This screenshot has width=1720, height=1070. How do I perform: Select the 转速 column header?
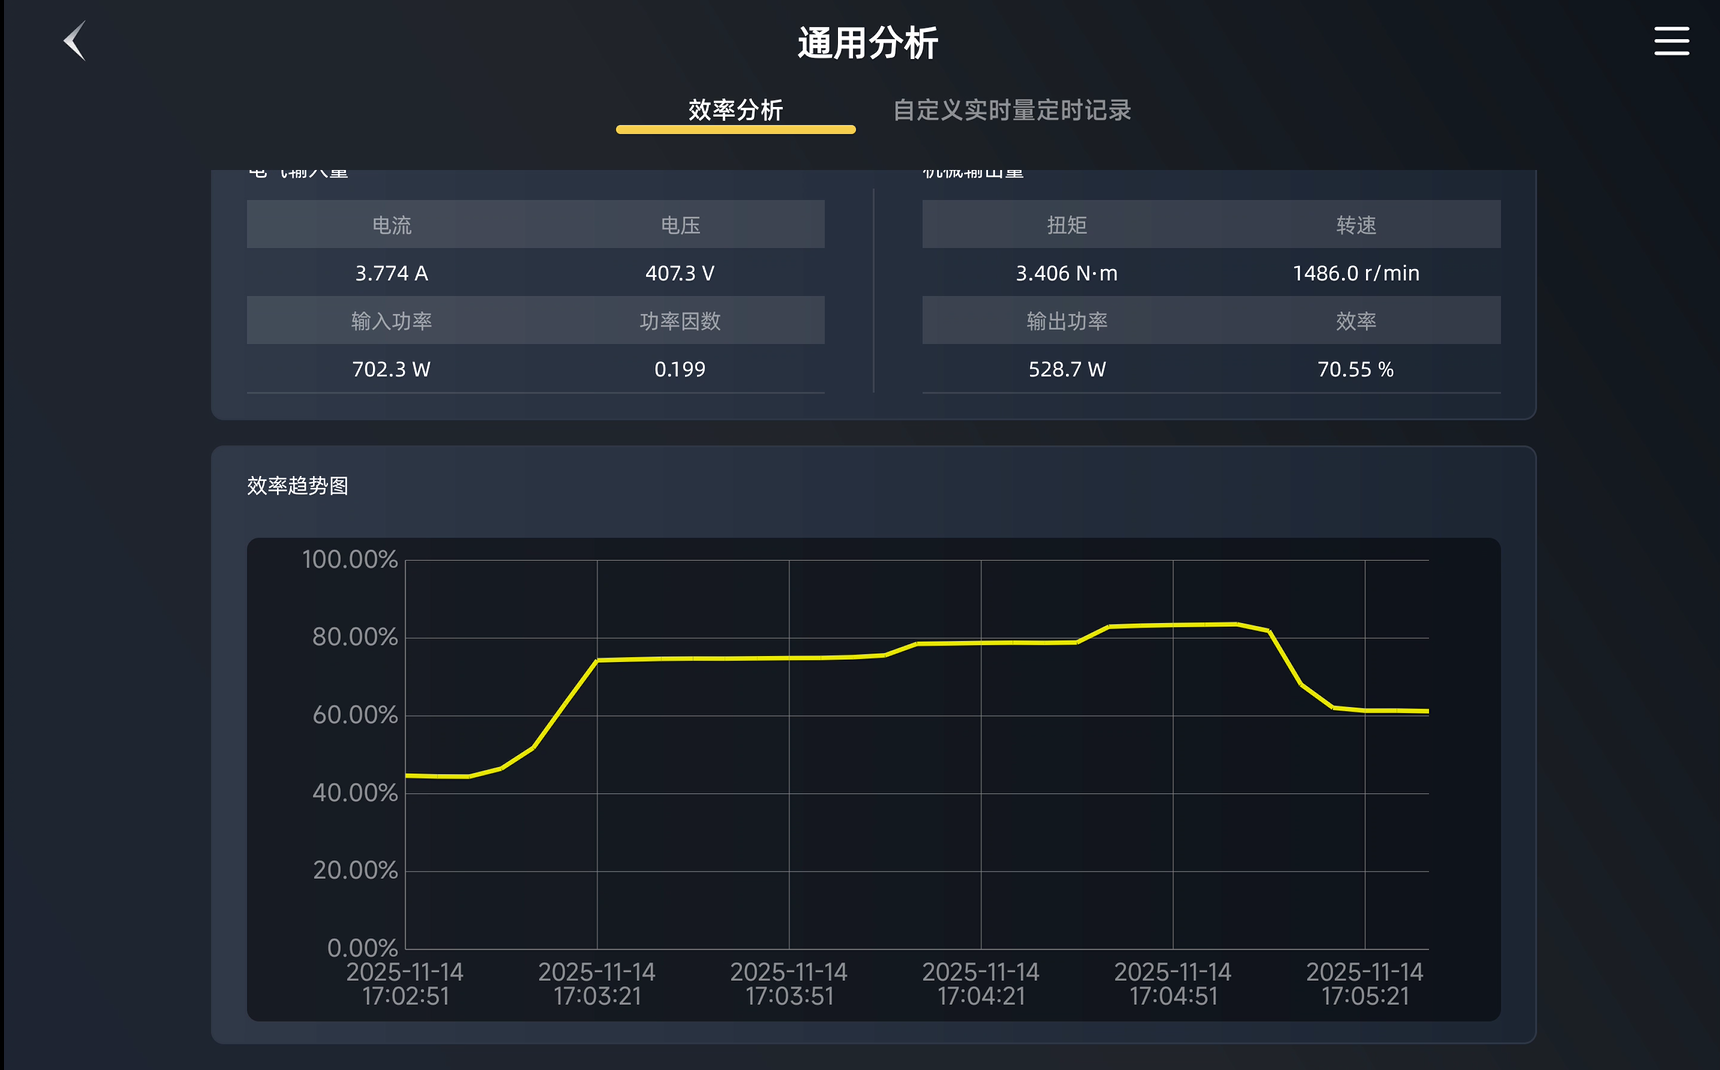pyautogui.click(x=1356, y=225)
